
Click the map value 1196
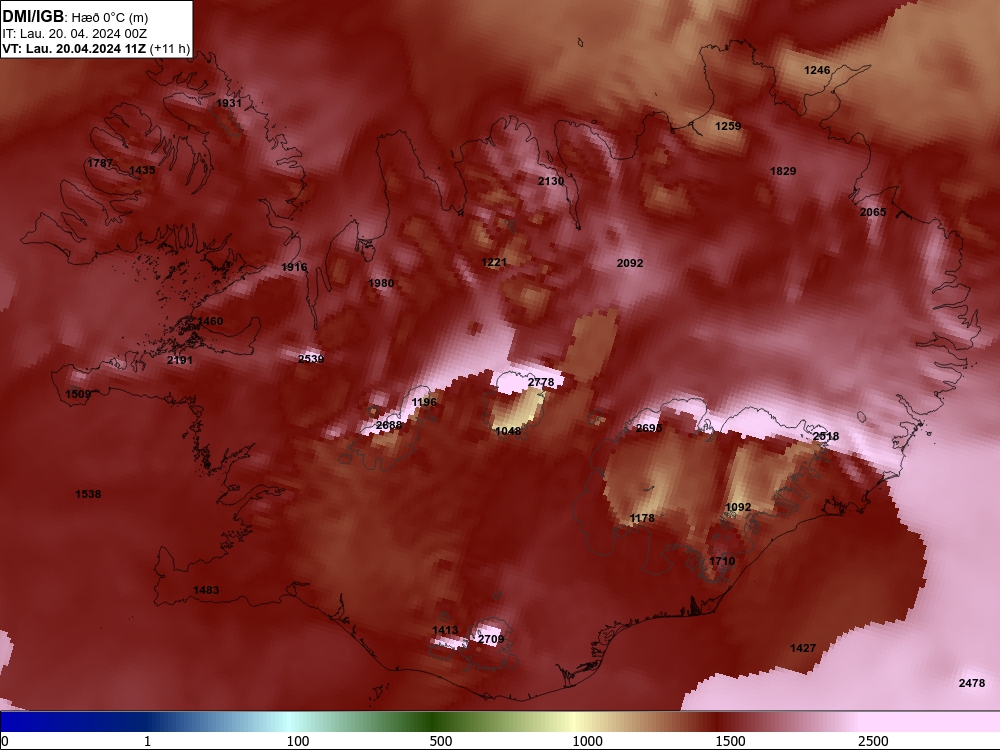point(424,402)
